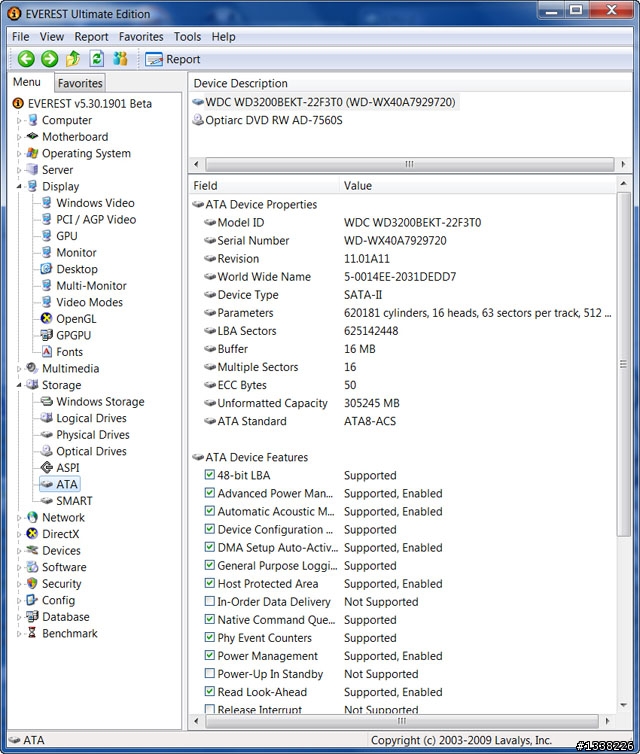Image resolution: width=640 pixels, height=754 pixels.
Task: Open the Fonts icon under Display
Action: (47, 352)
